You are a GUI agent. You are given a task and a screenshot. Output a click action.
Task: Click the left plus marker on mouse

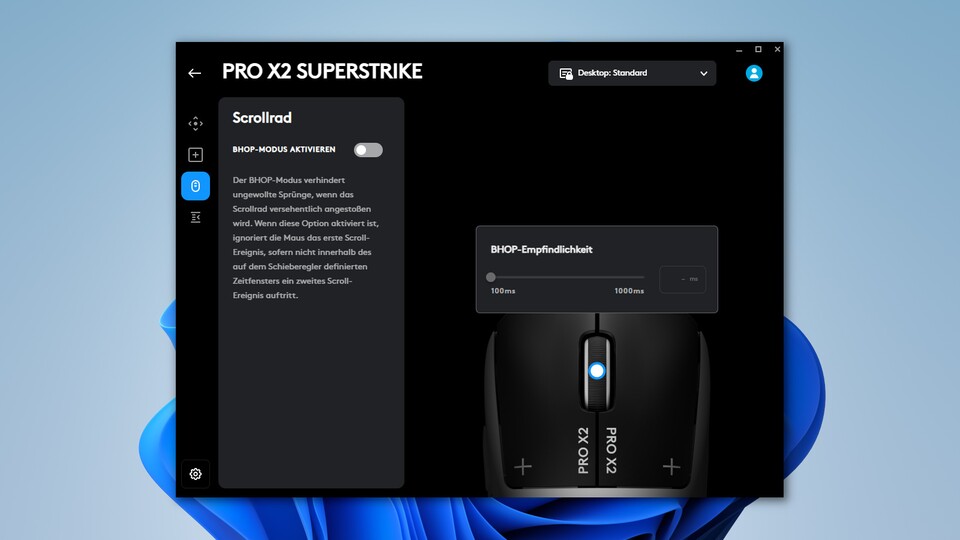coord(522,467)
